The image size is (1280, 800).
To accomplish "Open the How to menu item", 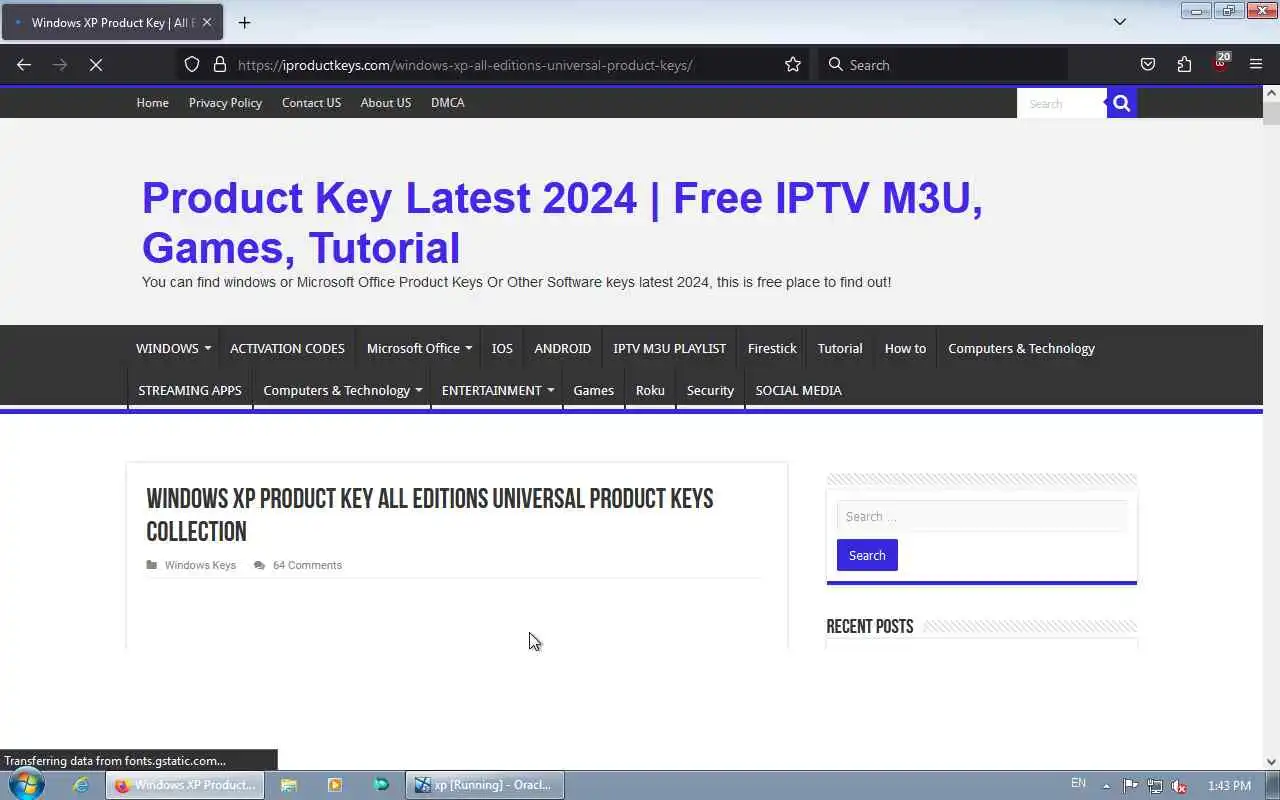I will pos(905,348).
